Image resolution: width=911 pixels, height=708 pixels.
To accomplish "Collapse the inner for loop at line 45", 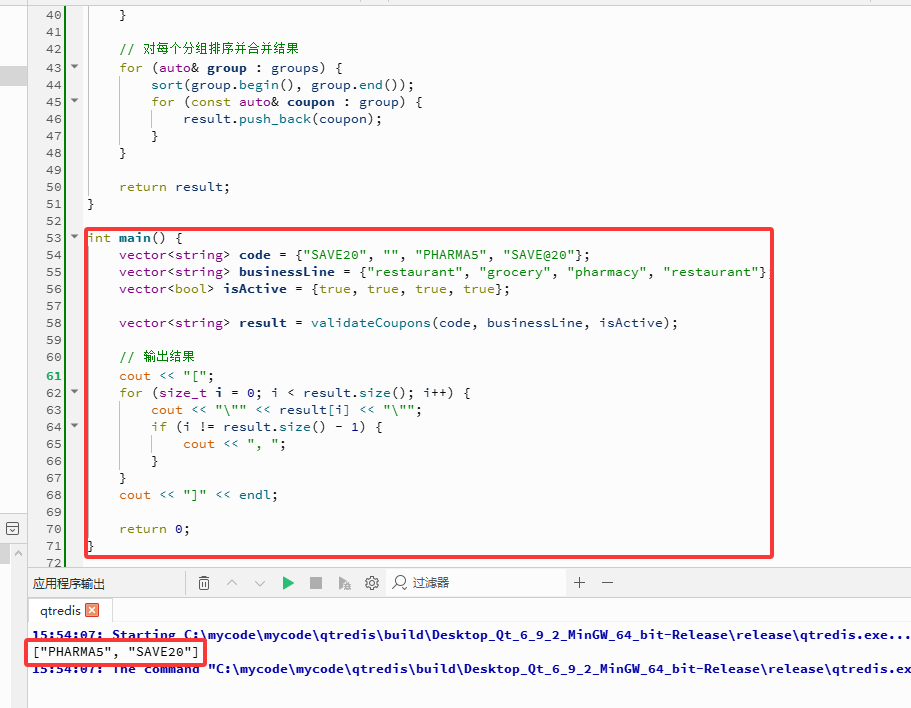I will (x=74, y=100).
